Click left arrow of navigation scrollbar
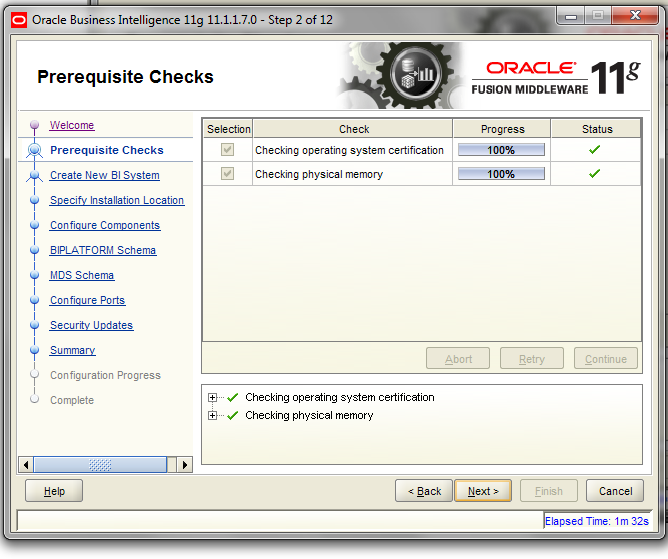The height and width of the screenshot is (559, 668). (x=26, y=464)
